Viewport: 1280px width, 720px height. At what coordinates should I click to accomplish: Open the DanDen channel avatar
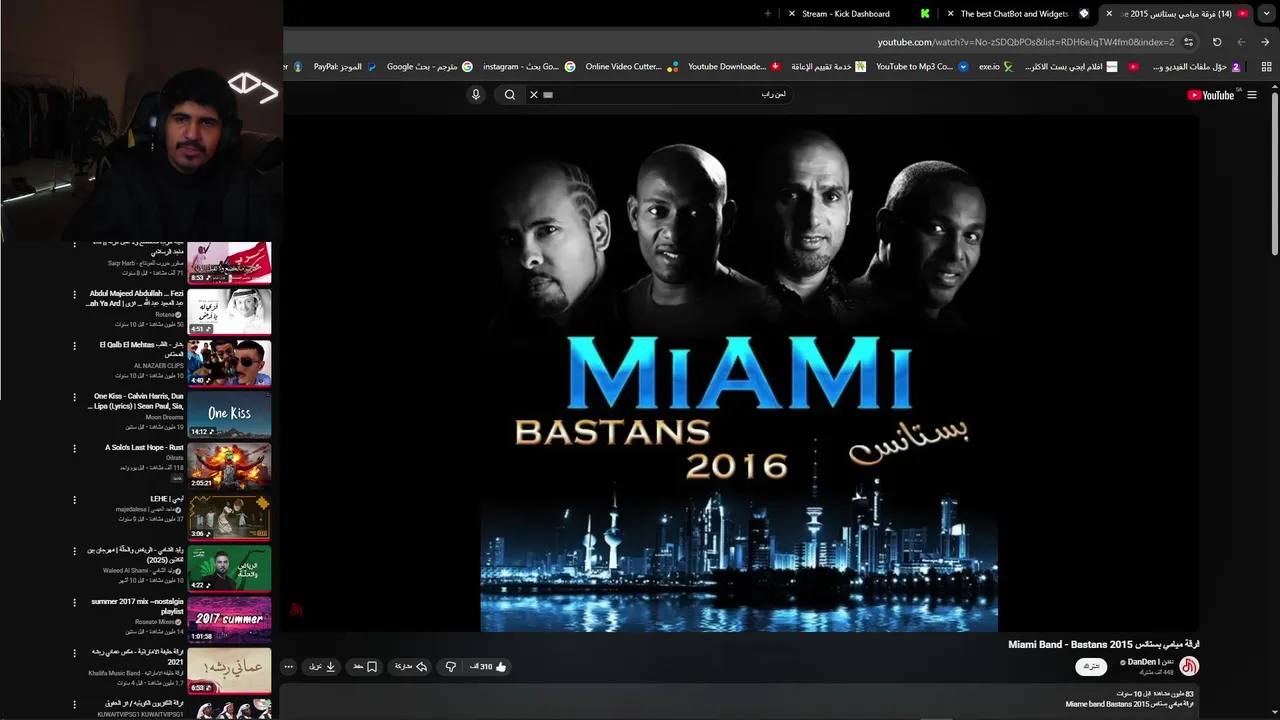(x=1189, y=666)
